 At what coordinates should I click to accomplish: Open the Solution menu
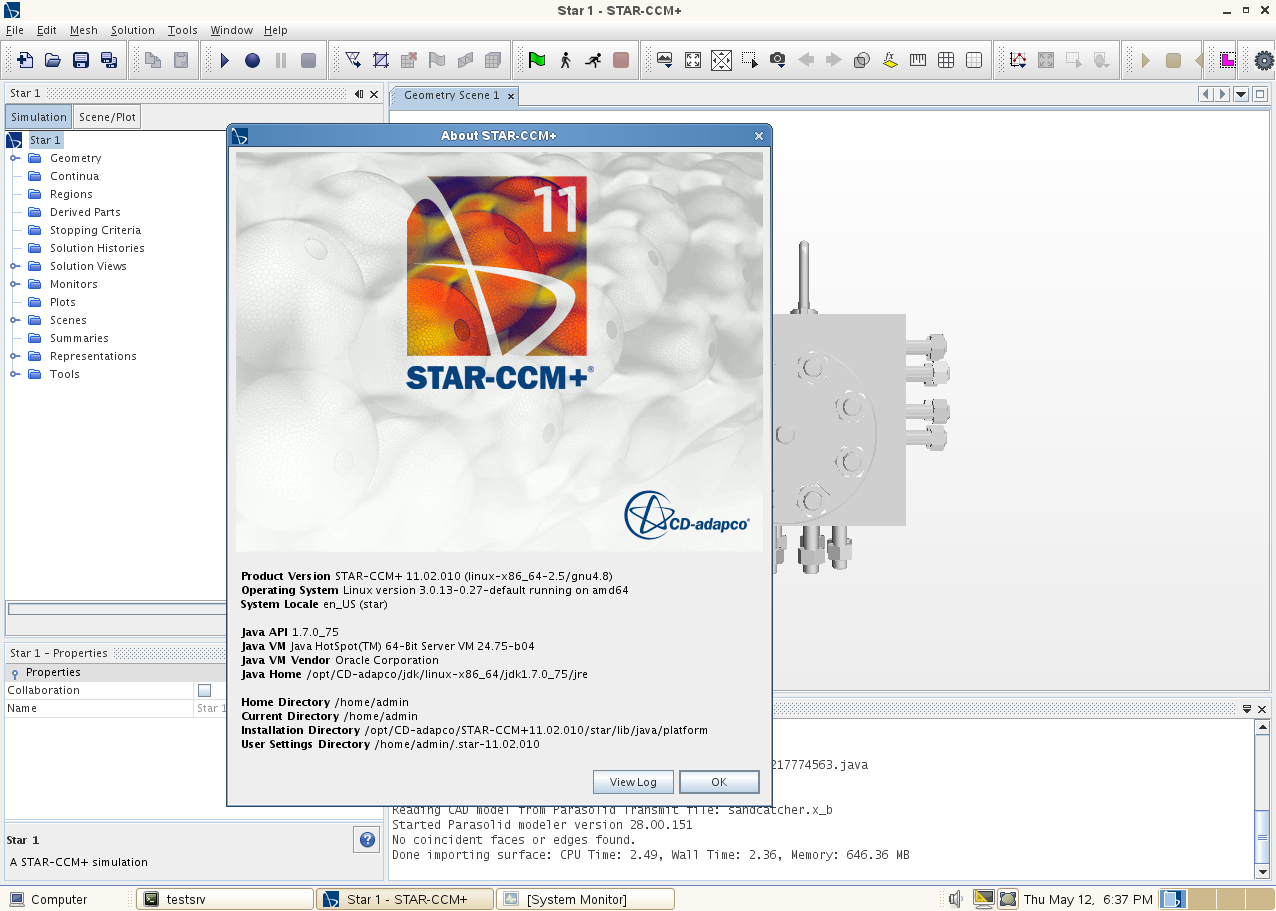coord(132,30)
